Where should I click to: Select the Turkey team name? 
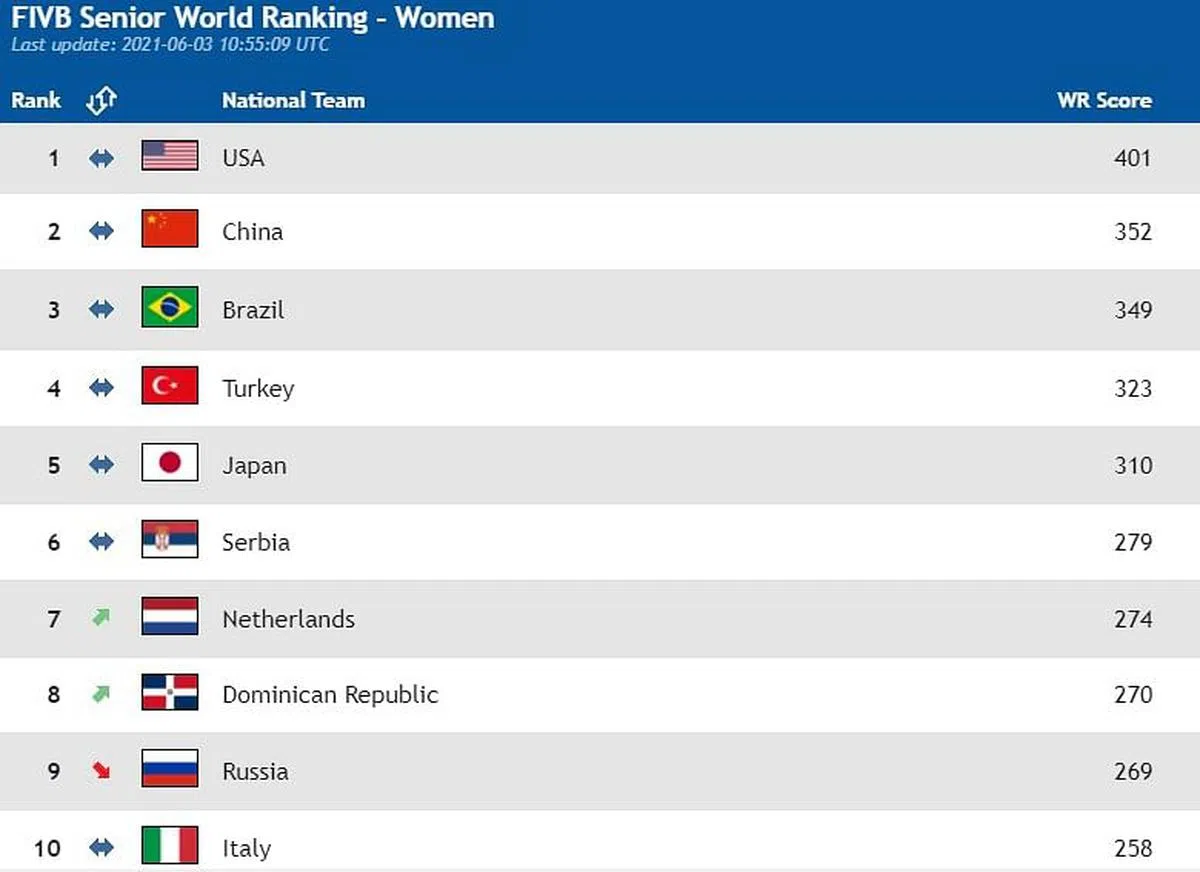coord(258,388)
